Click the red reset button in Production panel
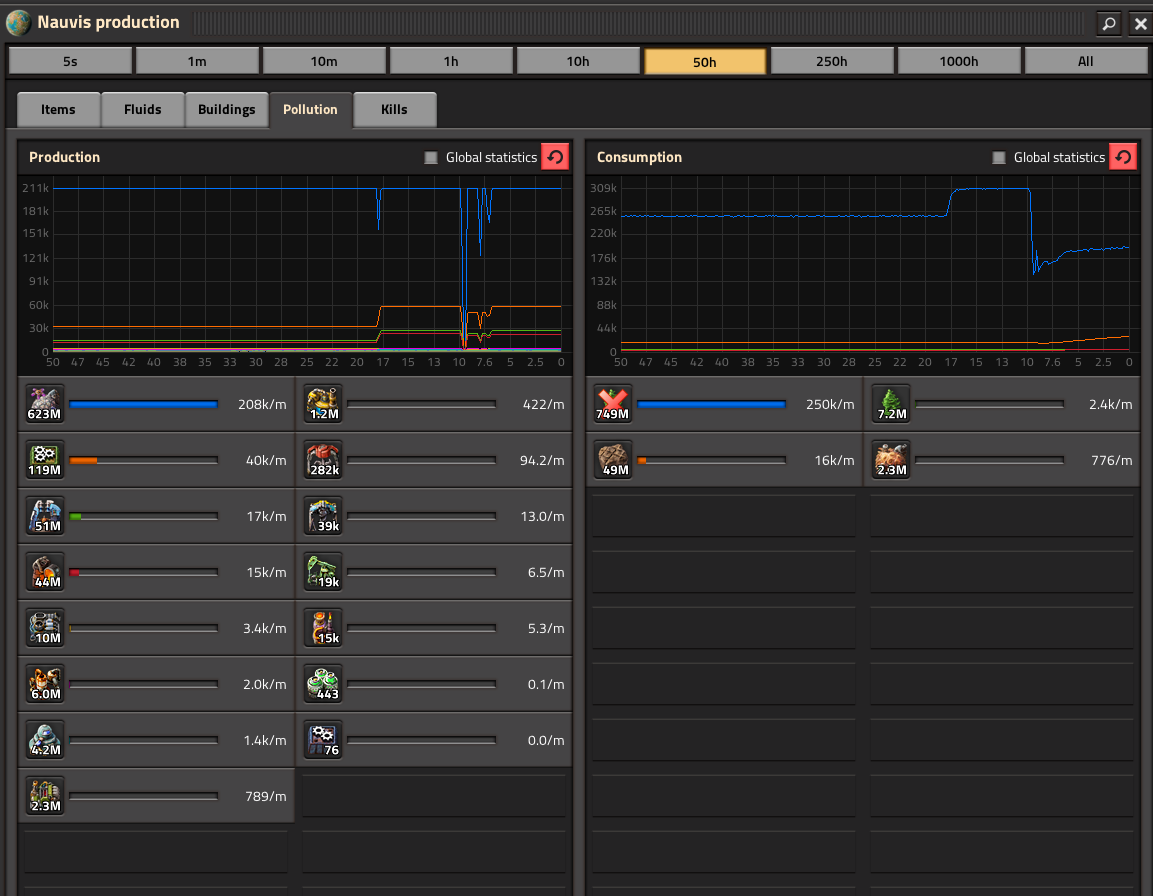Screen dimensions: 1153x896 pos(555,157)
